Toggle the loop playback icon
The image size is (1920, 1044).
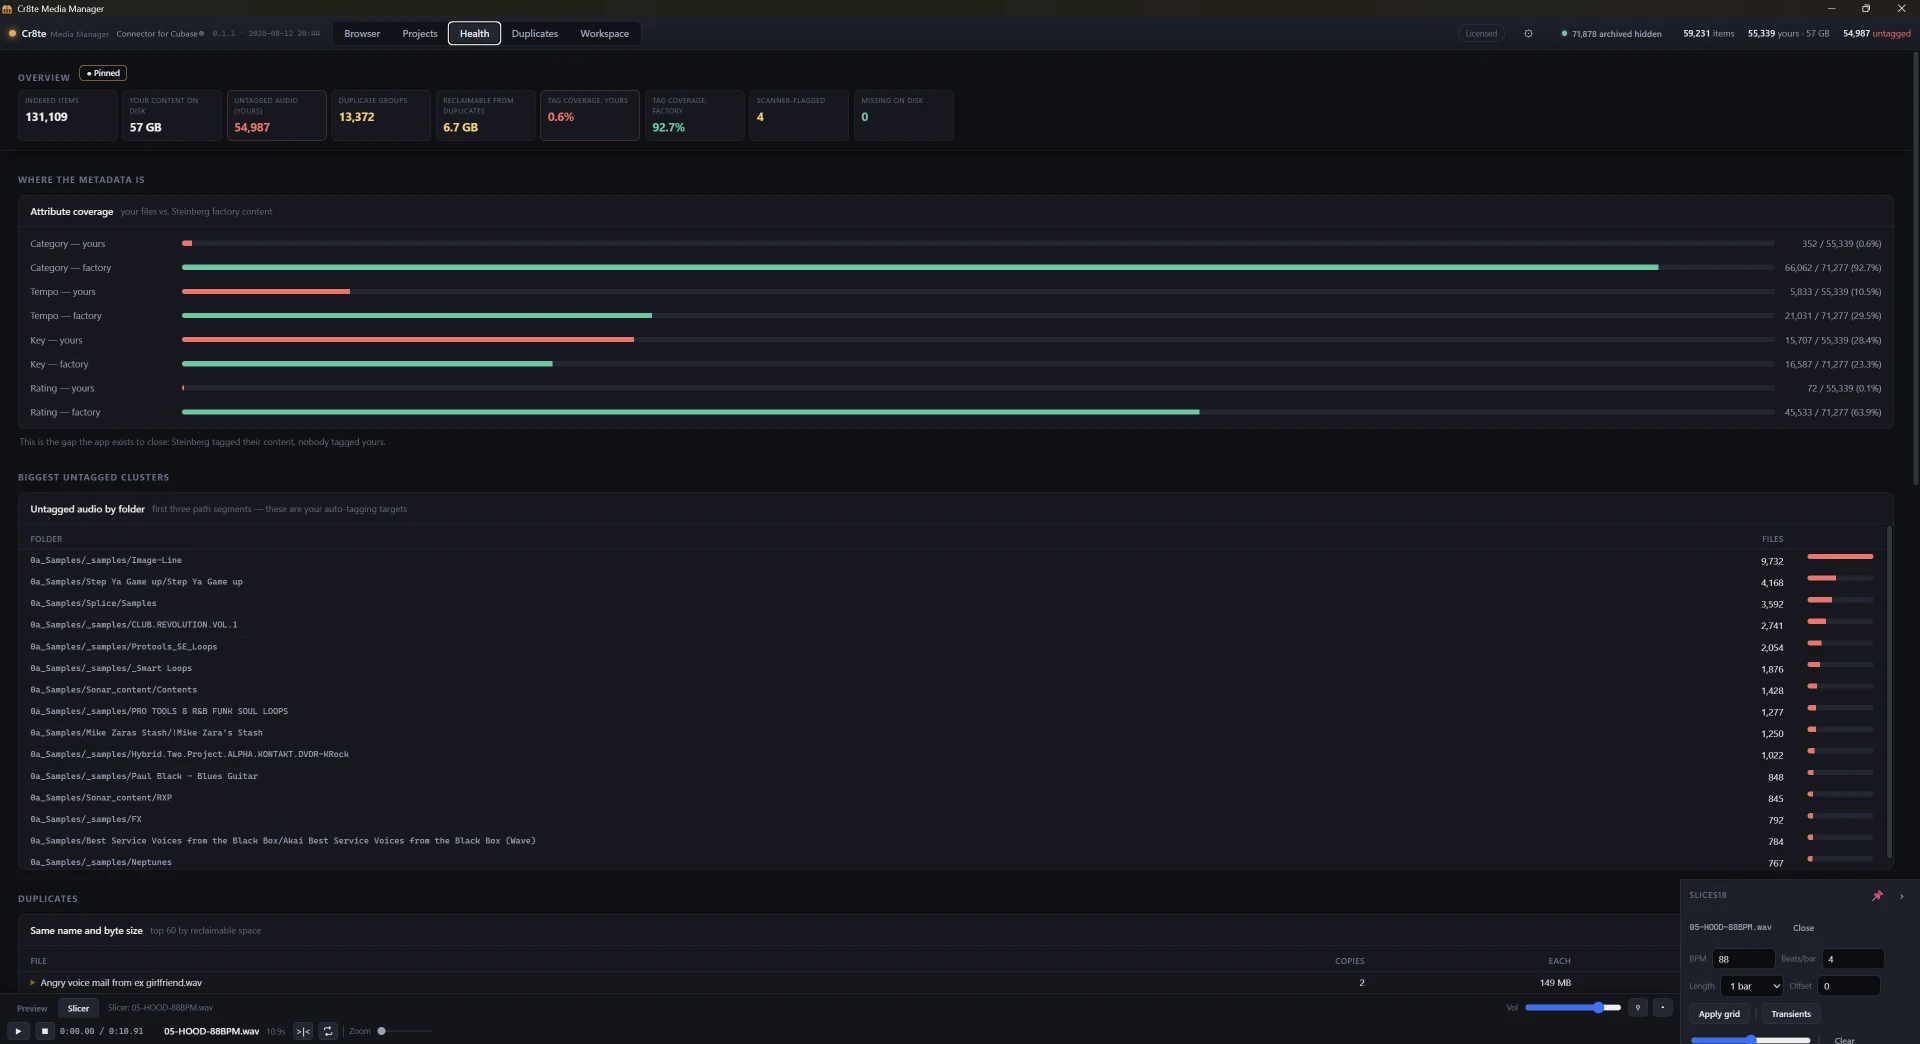pos(328,1031)
